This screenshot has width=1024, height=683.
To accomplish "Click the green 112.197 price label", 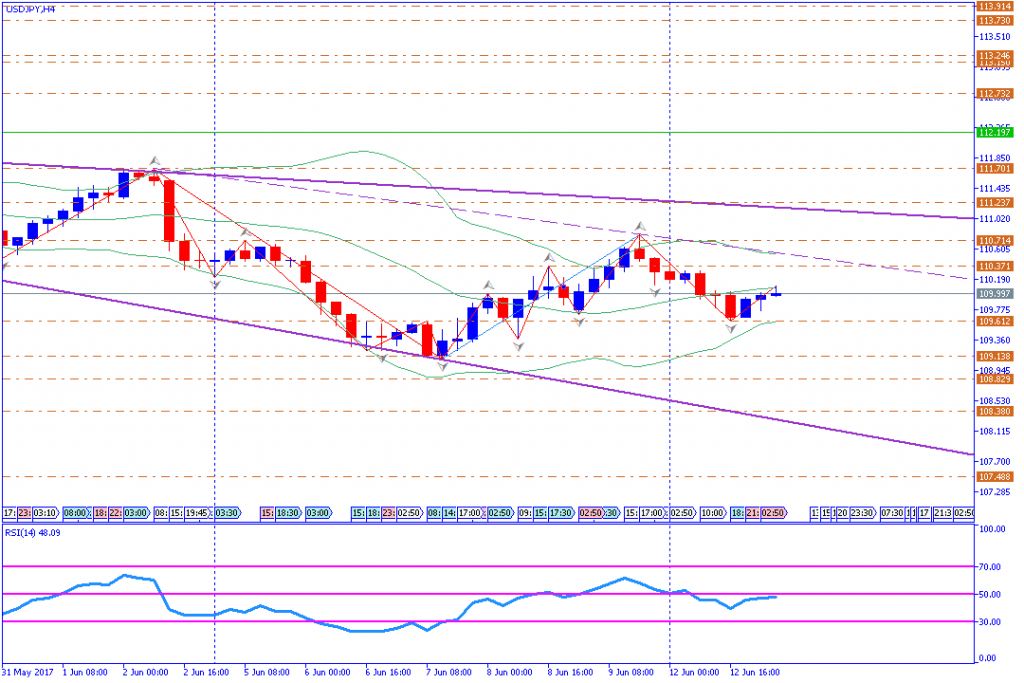I will point(993,132).
